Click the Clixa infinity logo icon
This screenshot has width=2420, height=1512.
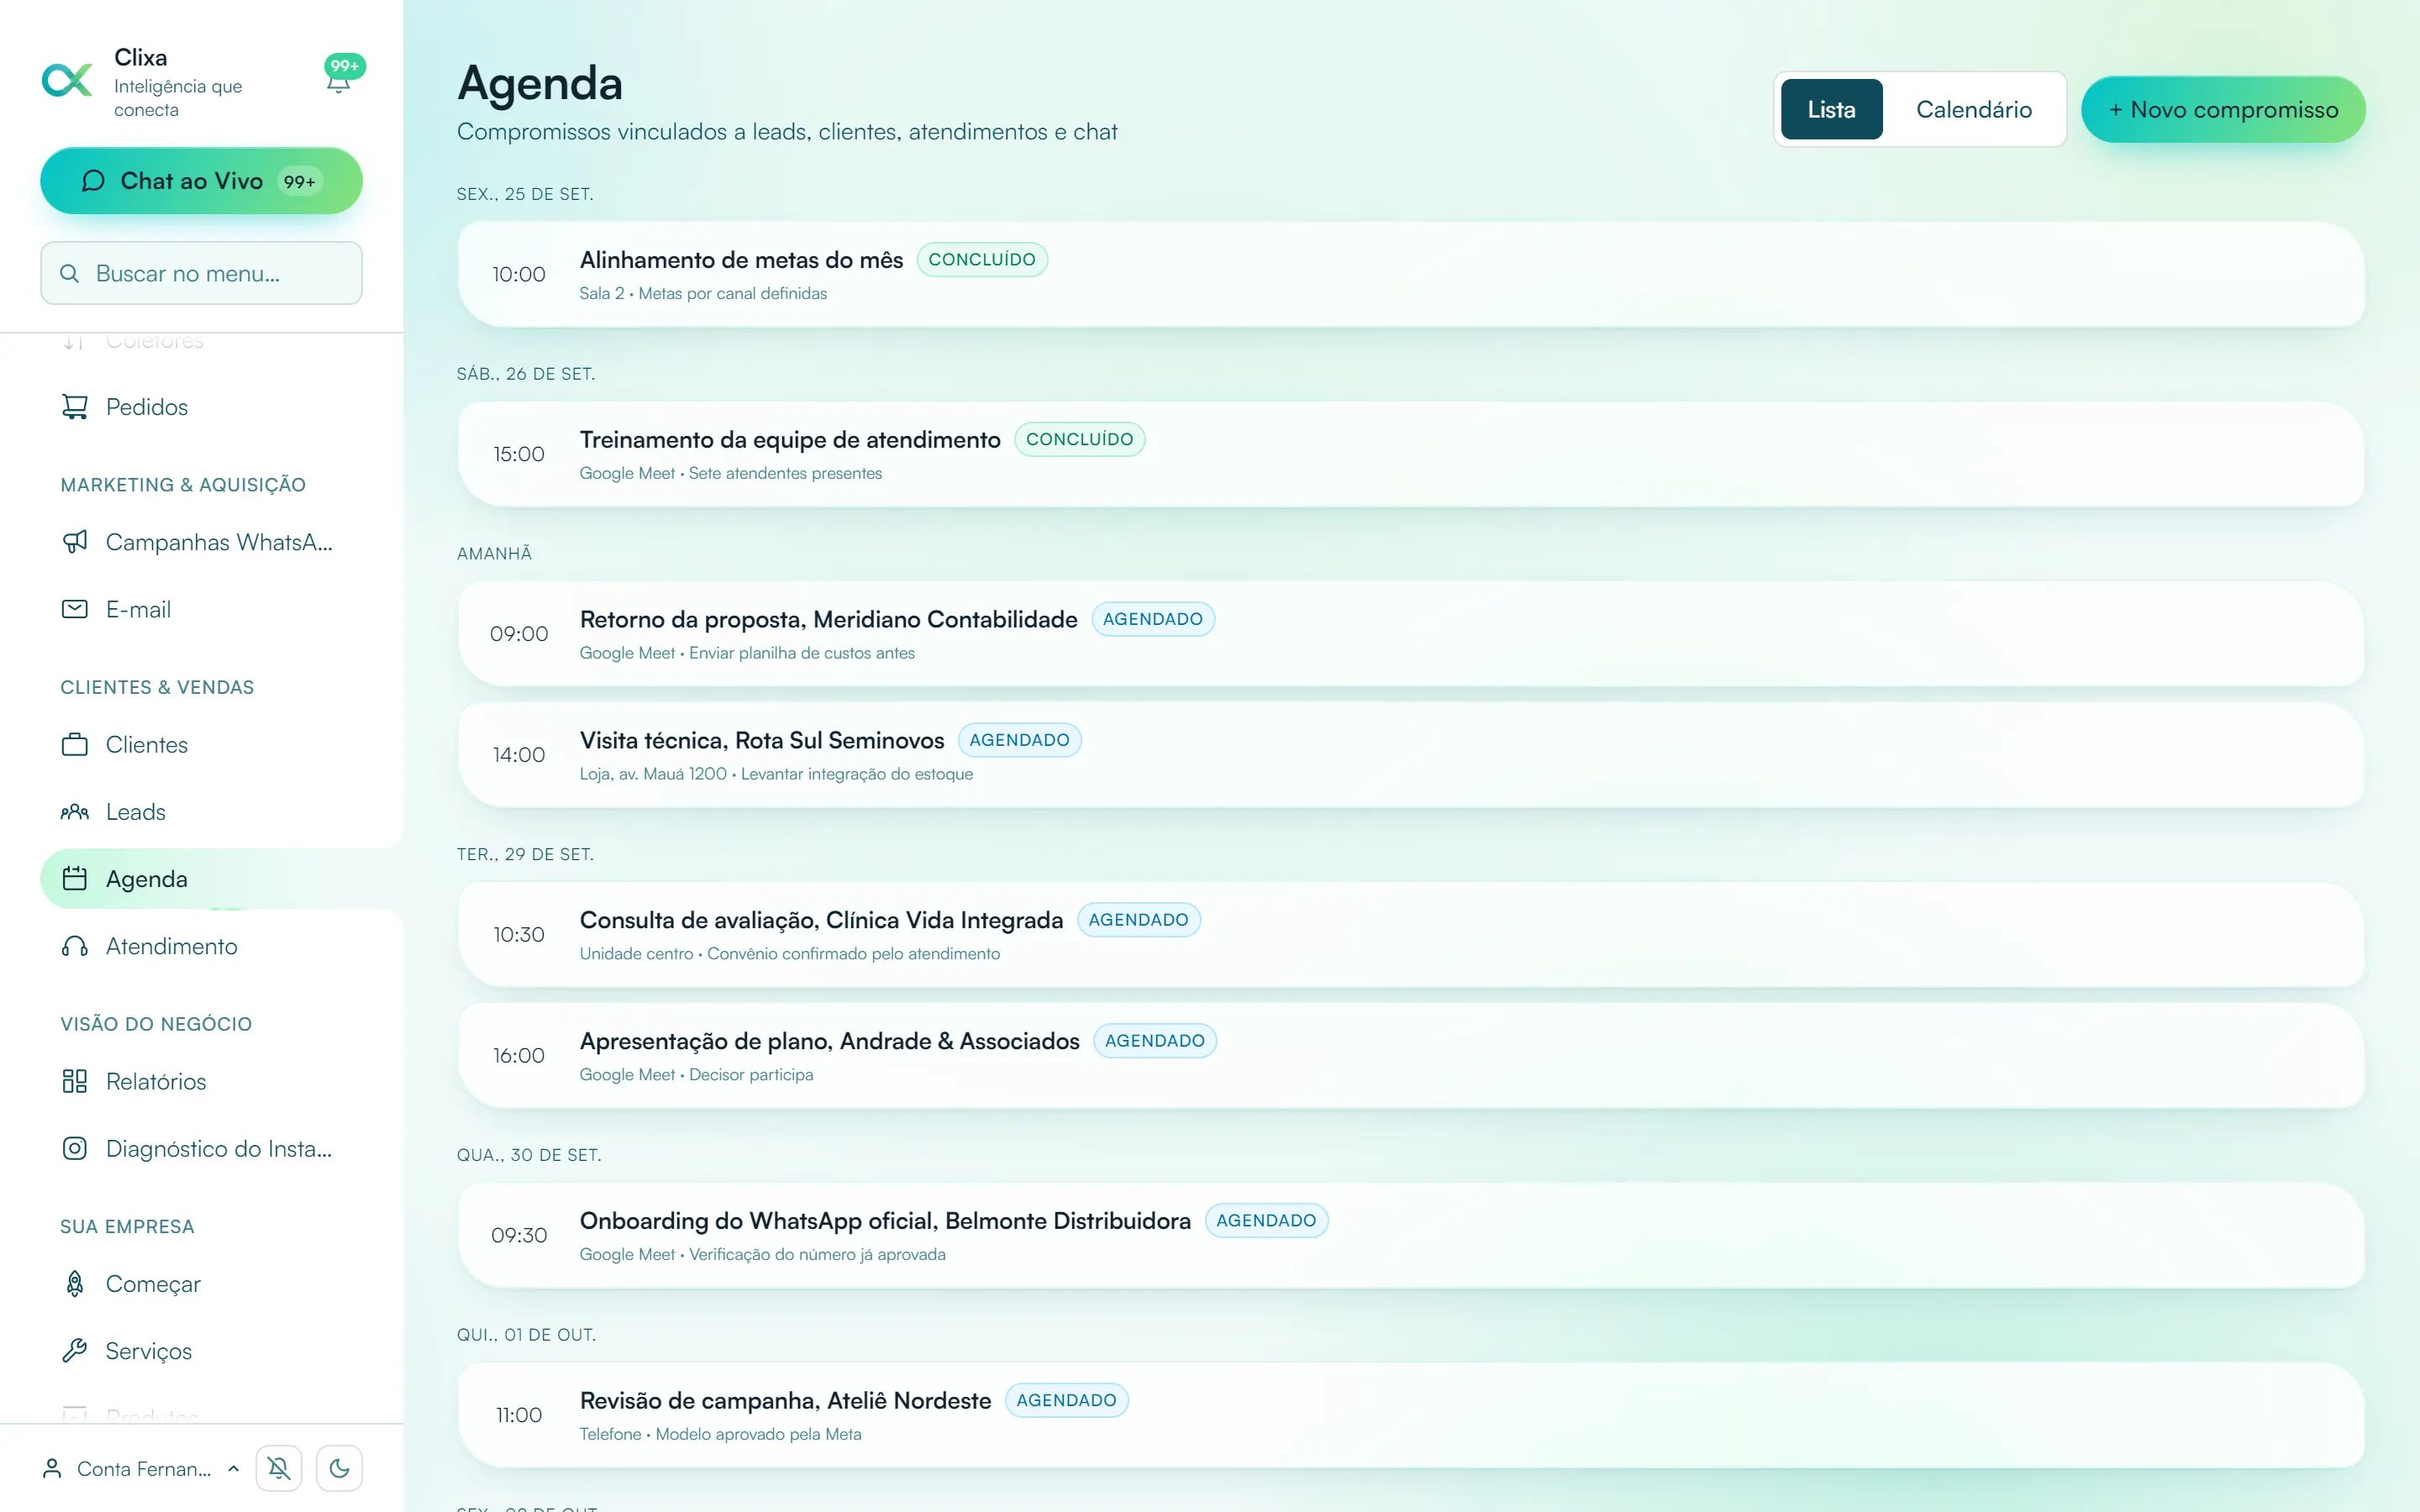tap(67, 80)
